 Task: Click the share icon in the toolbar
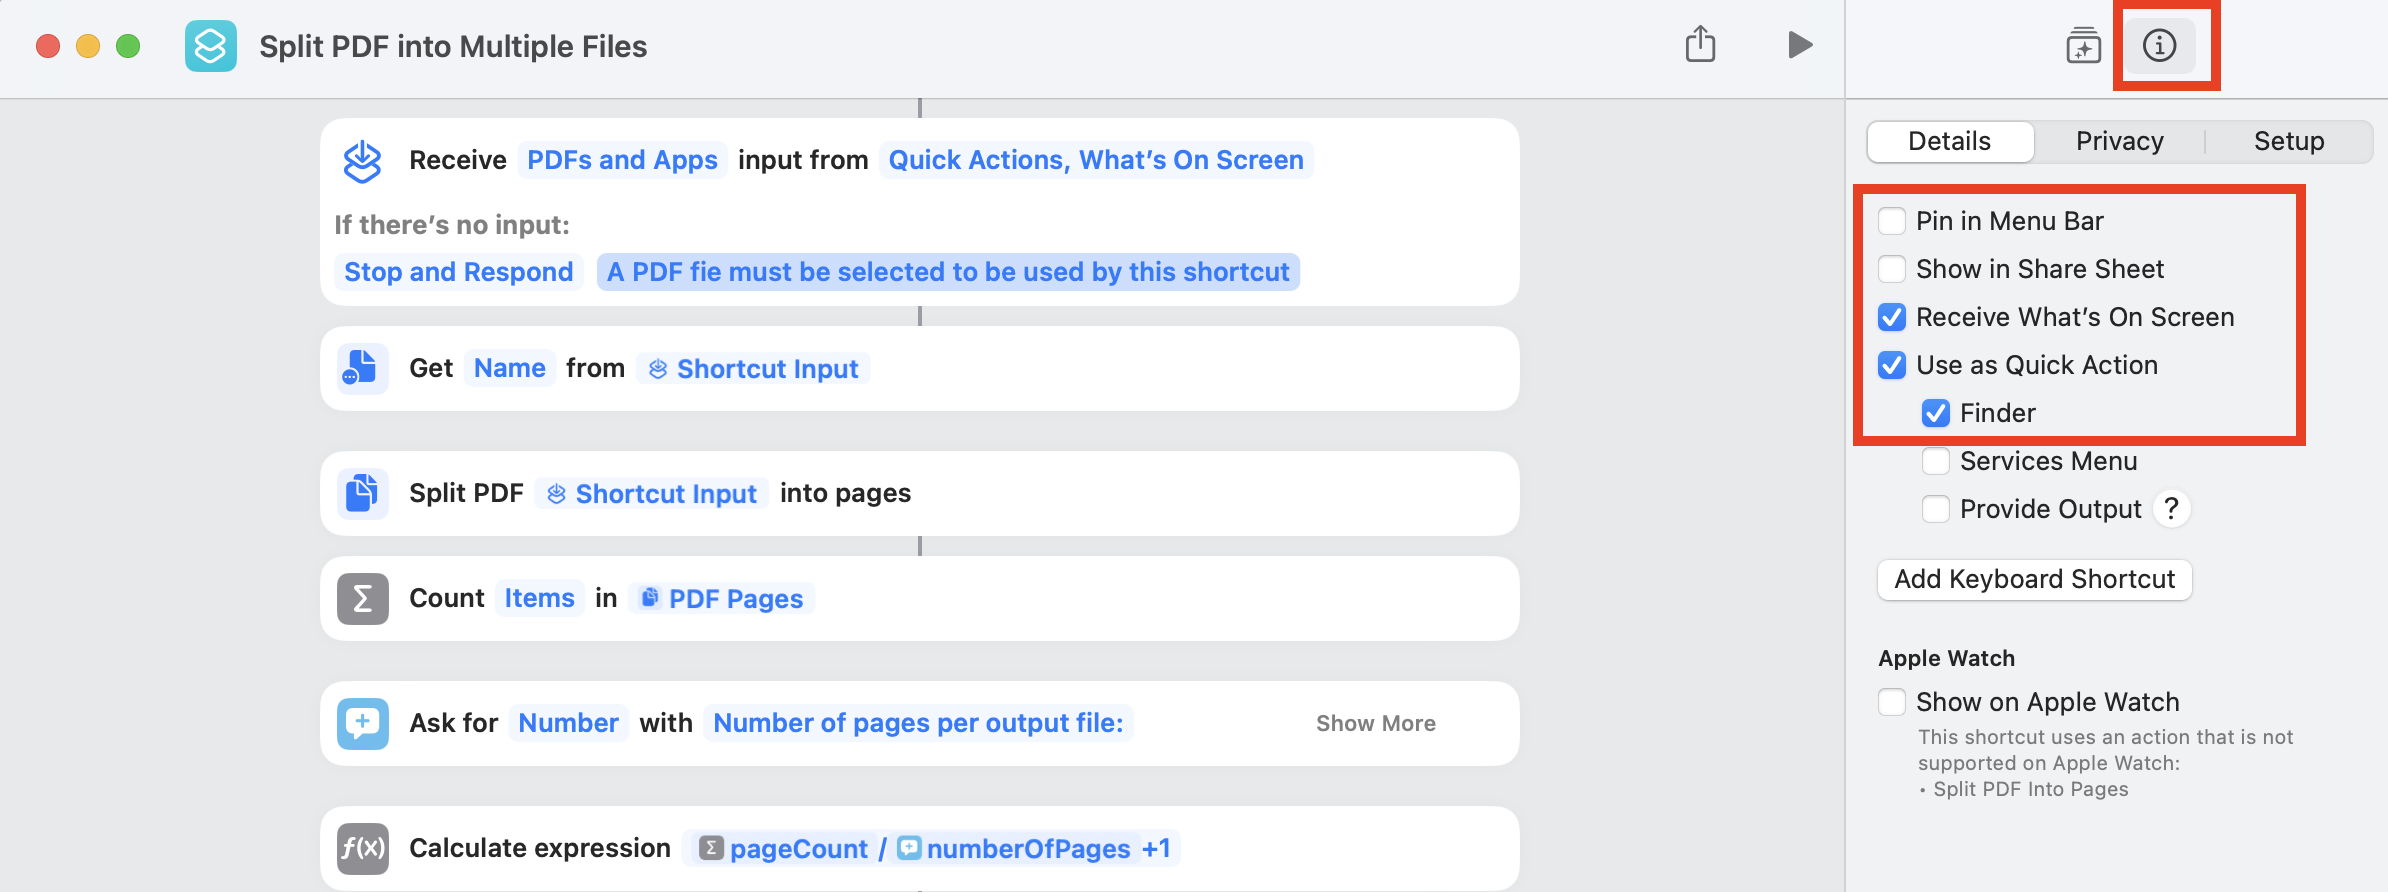(1700, 45)
